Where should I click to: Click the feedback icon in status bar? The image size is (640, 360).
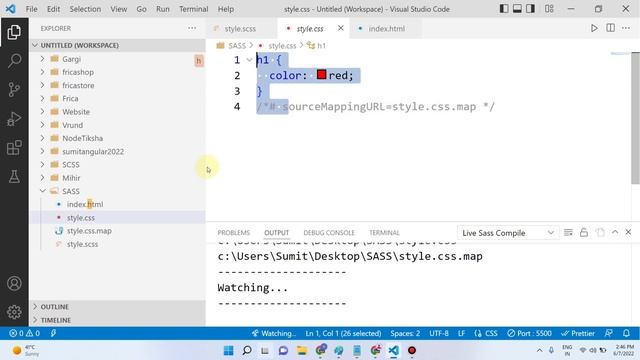608,333
